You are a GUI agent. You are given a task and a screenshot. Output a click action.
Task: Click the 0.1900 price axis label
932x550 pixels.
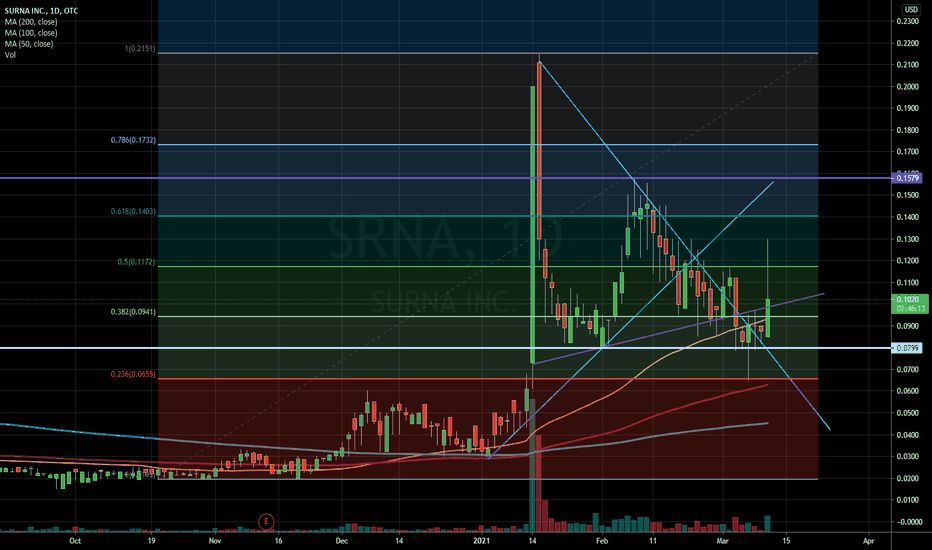click(x=907, y=108)
